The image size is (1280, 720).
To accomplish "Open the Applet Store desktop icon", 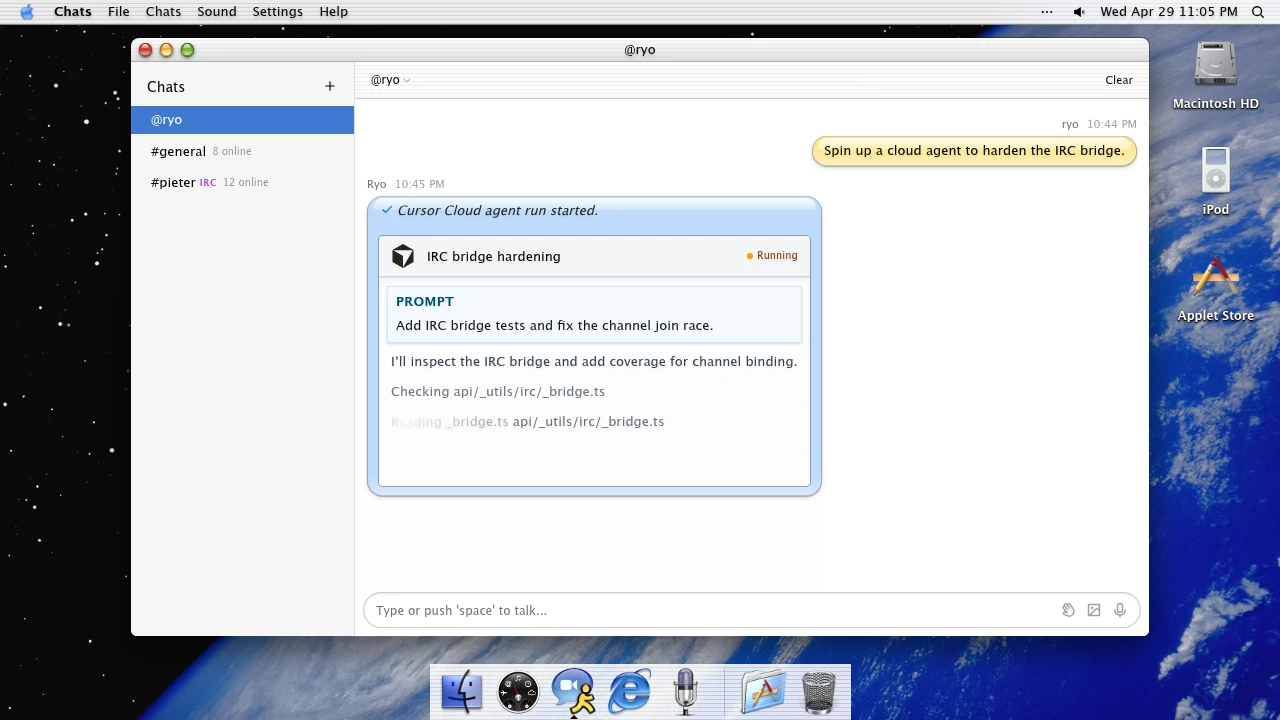I will click(1216, 290).
